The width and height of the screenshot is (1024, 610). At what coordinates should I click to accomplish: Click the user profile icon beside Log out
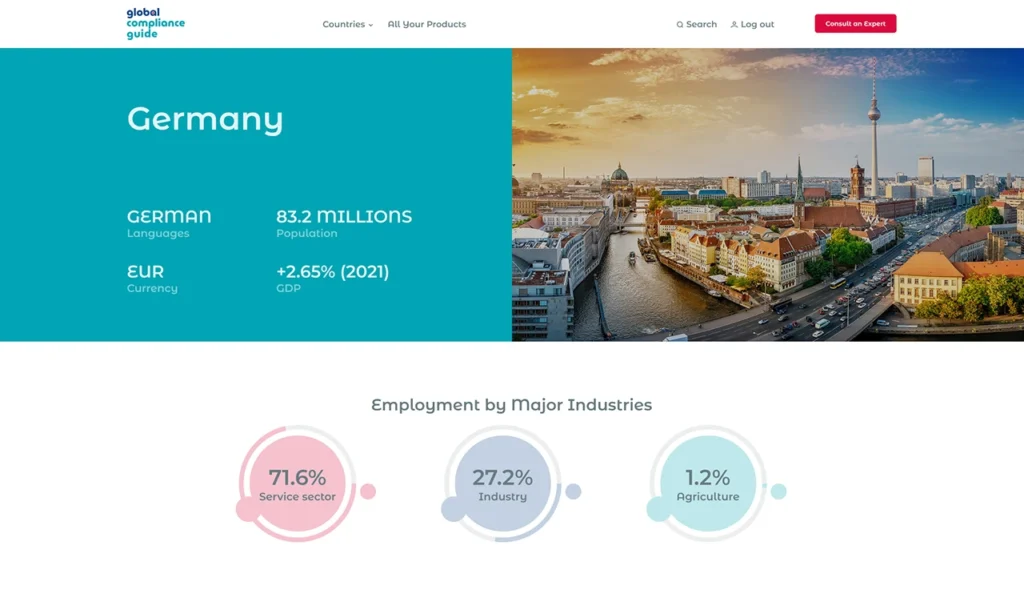(x=734, y=25)
